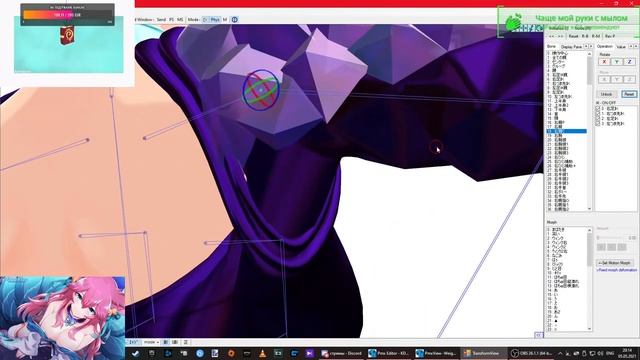Select morph list row 14 'あ'
Image resolution: width=640 pixels, height=360 pixels.
click(567, 290)
